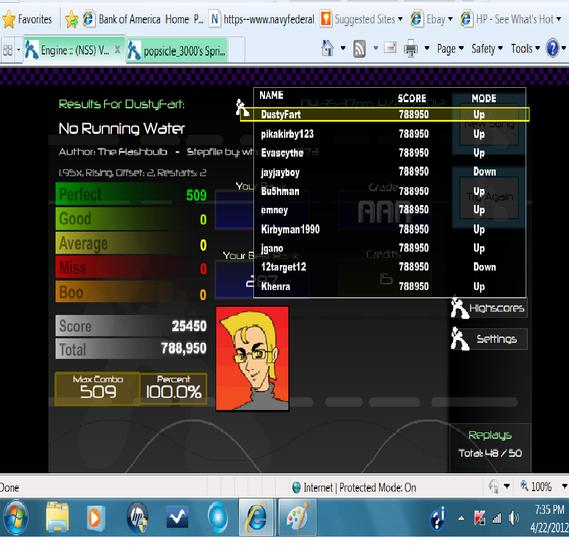569x560 pixels.
Task: Click Add to Favorites Bar icon
Action: pyautogui.click(x=71, y=19)
